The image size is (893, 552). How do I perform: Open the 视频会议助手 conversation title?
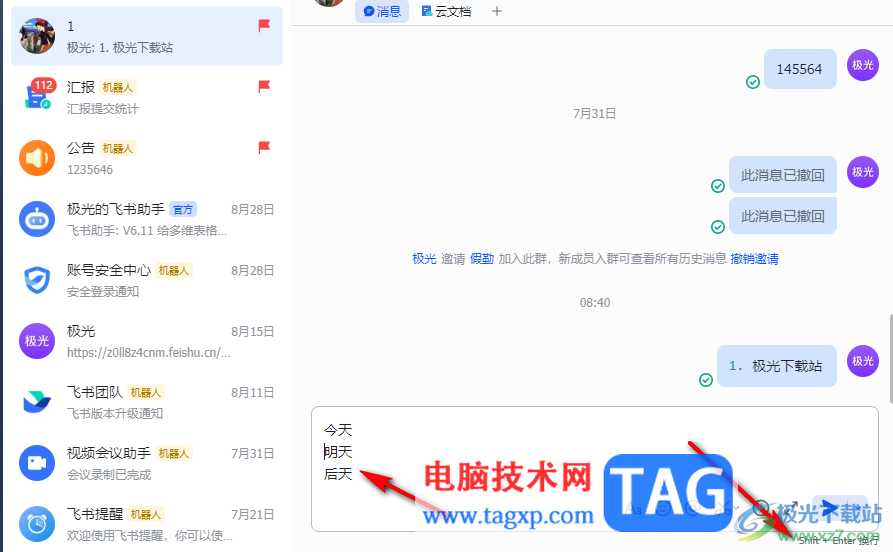click(x=109, y=452)
